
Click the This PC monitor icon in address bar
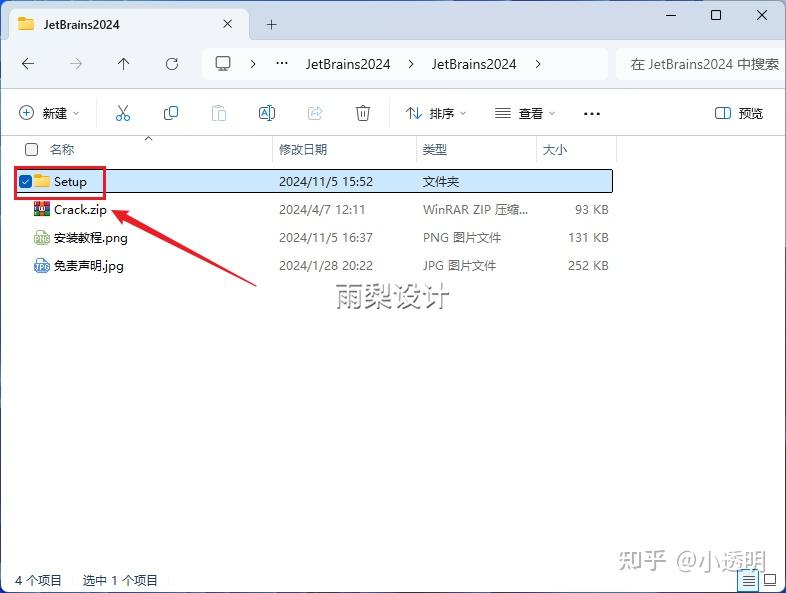click(223, 64)
